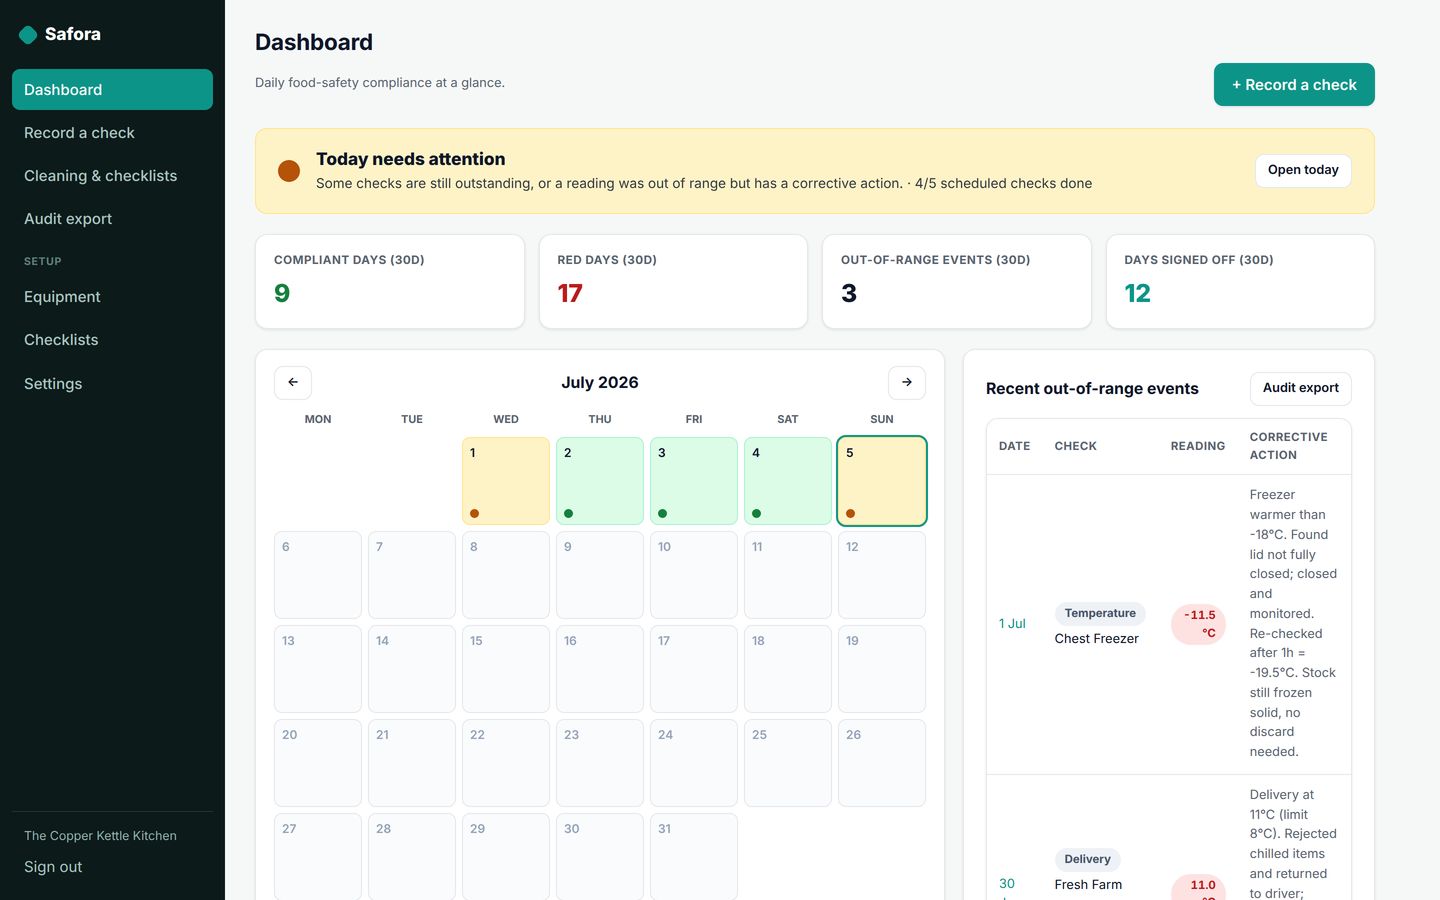Select July 5 on the calendar
The image size is (1440, 900).
click(882, 481)
